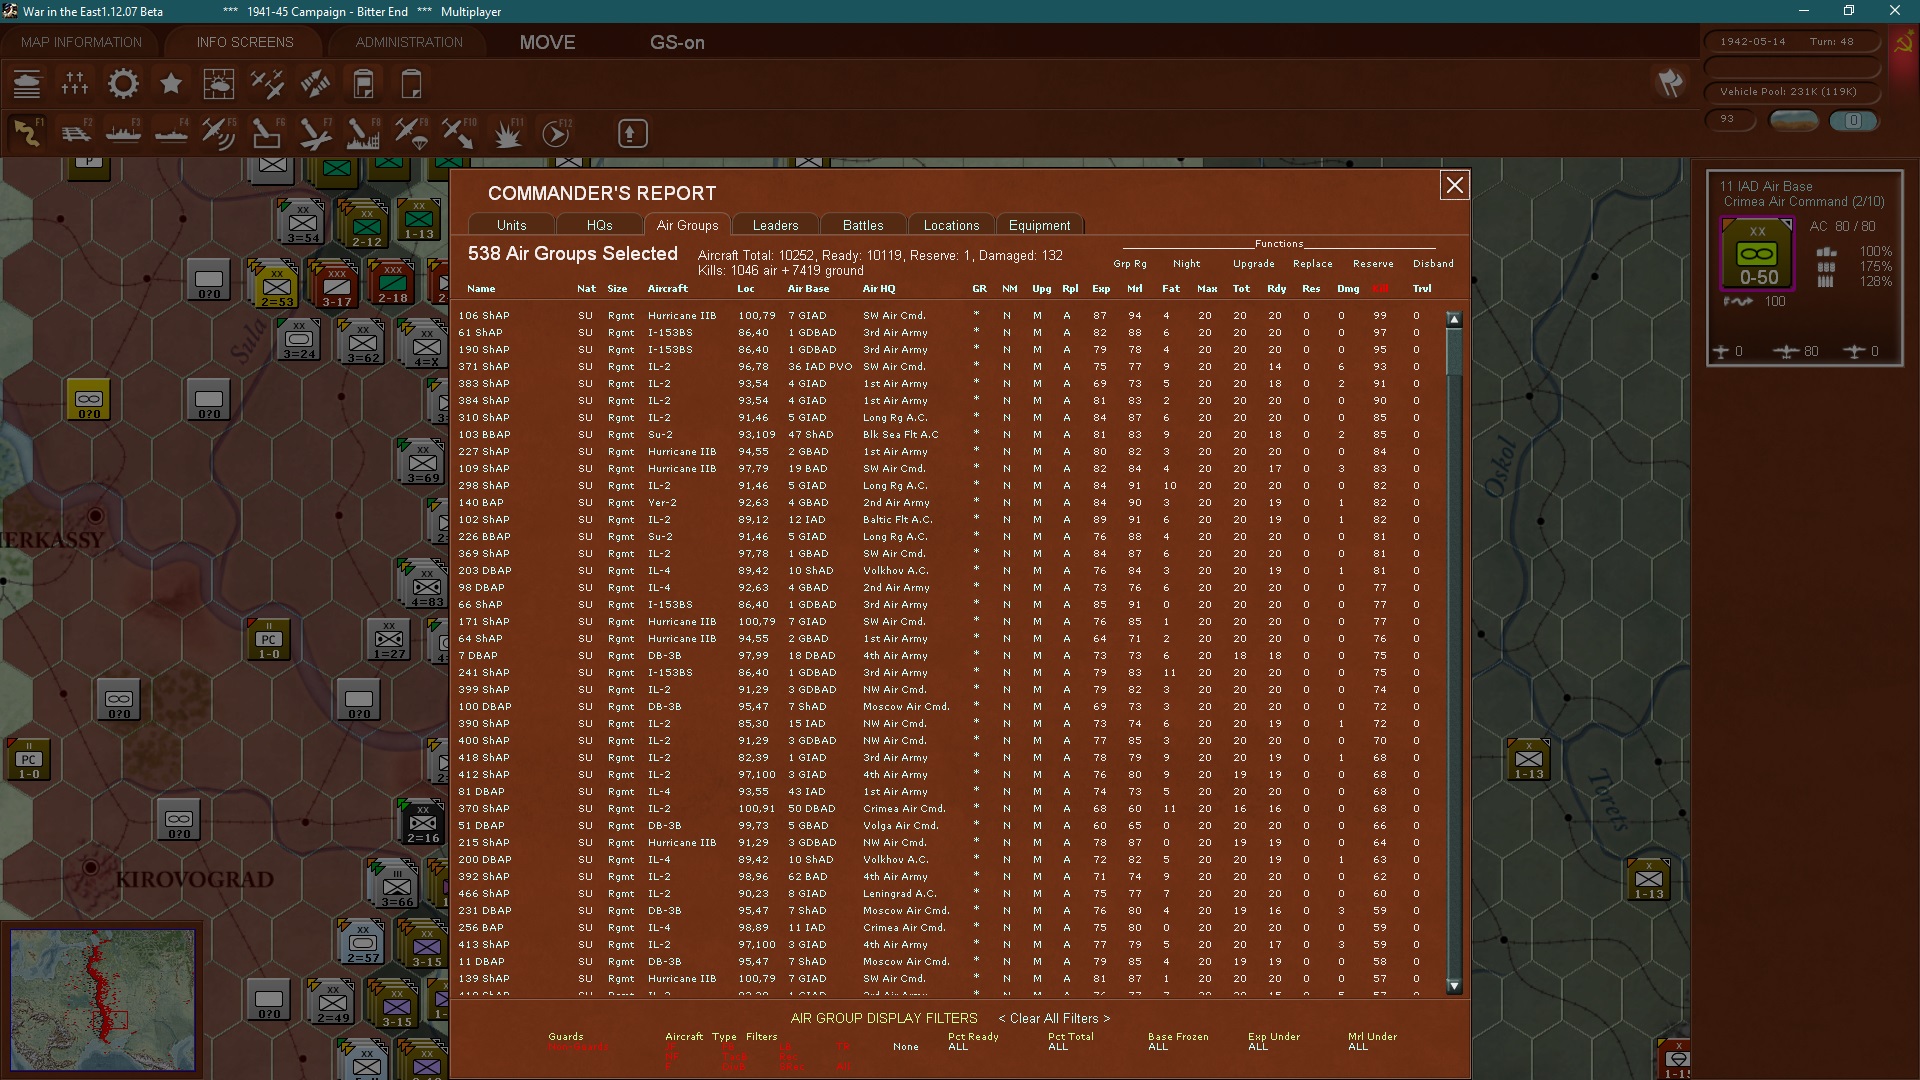Click the upload arrow box toolbar icon
The image size is (1920, 1080).
[x=632, y=133]
